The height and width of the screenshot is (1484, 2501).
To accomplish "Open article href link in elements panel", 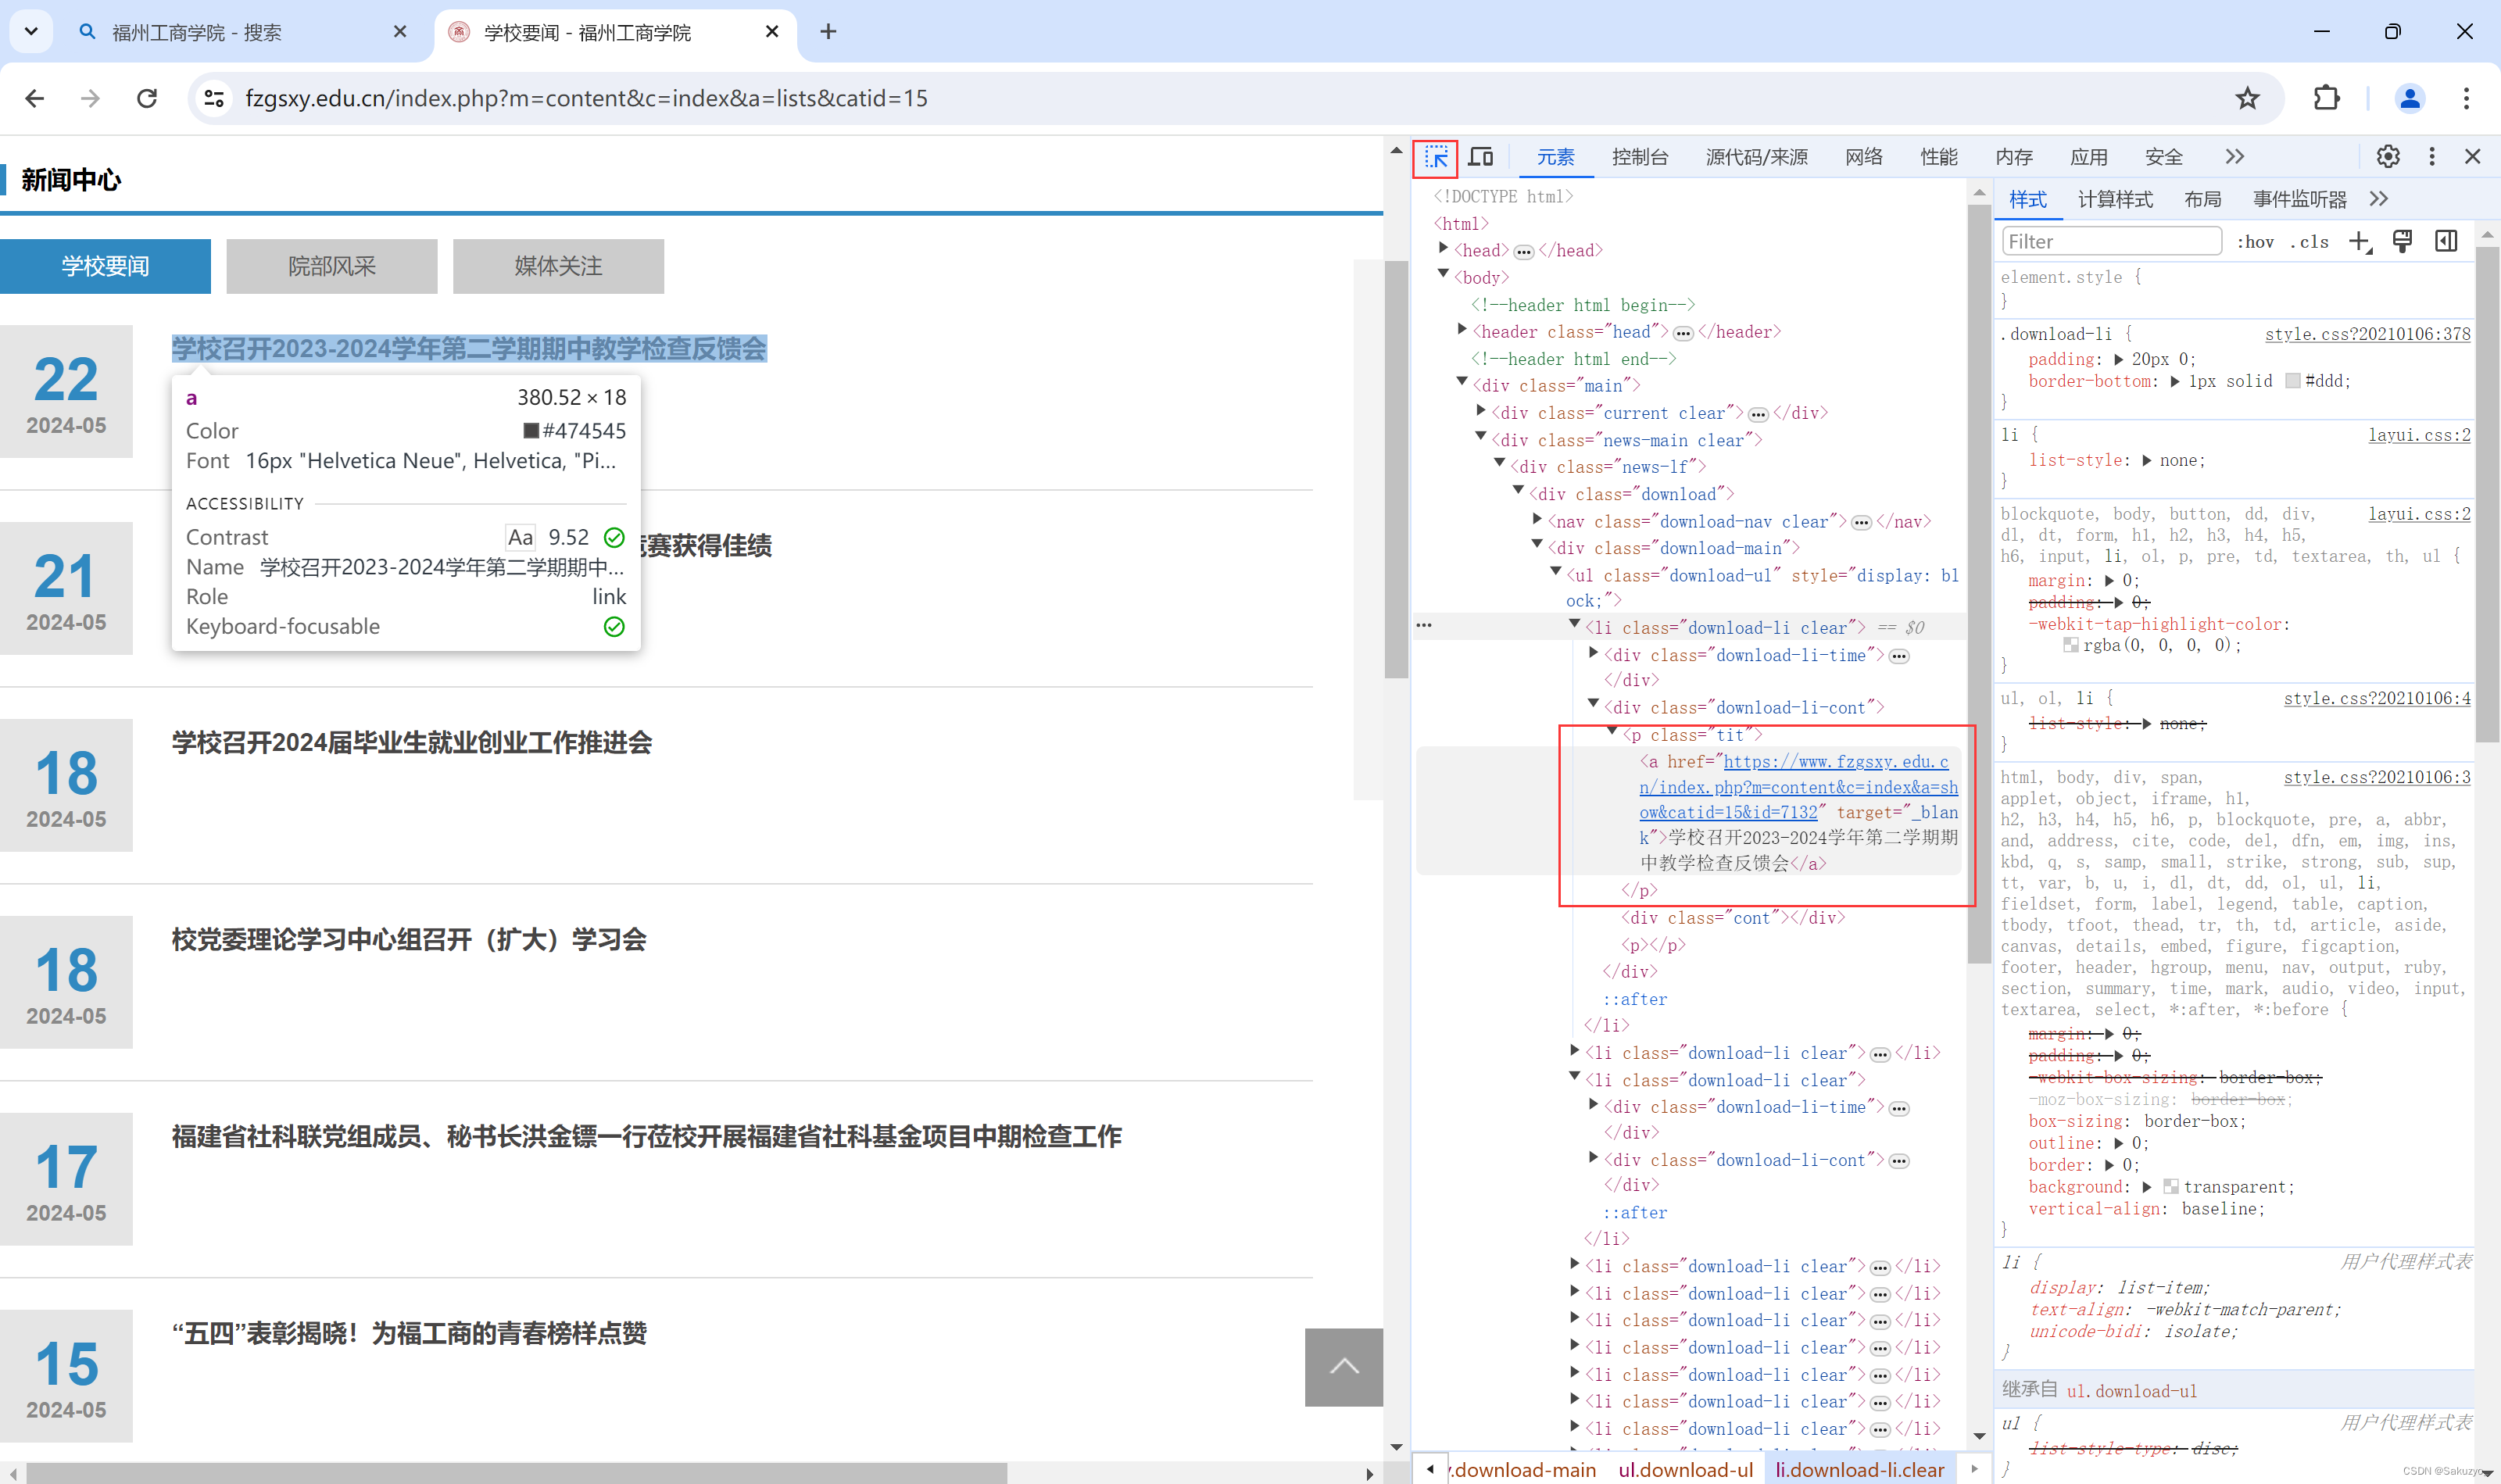I will (1798, 788).
